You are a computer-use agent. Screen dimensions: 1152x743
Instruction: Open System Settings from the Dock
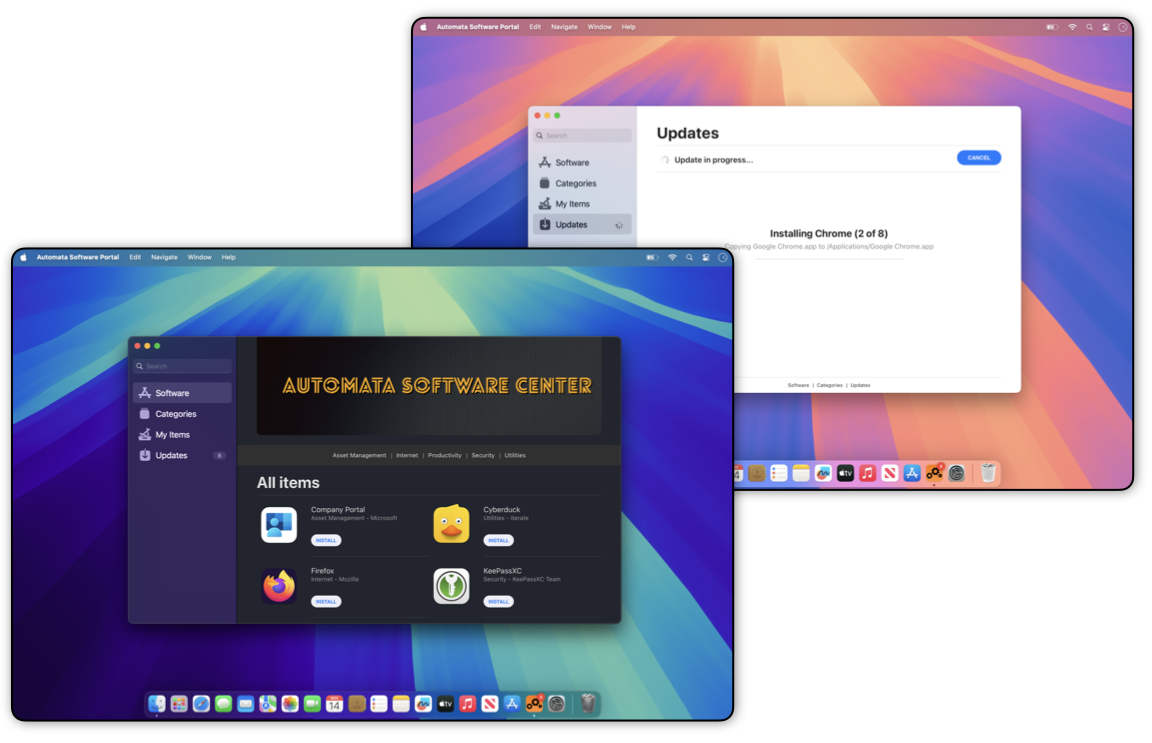[x=557, y=703]
